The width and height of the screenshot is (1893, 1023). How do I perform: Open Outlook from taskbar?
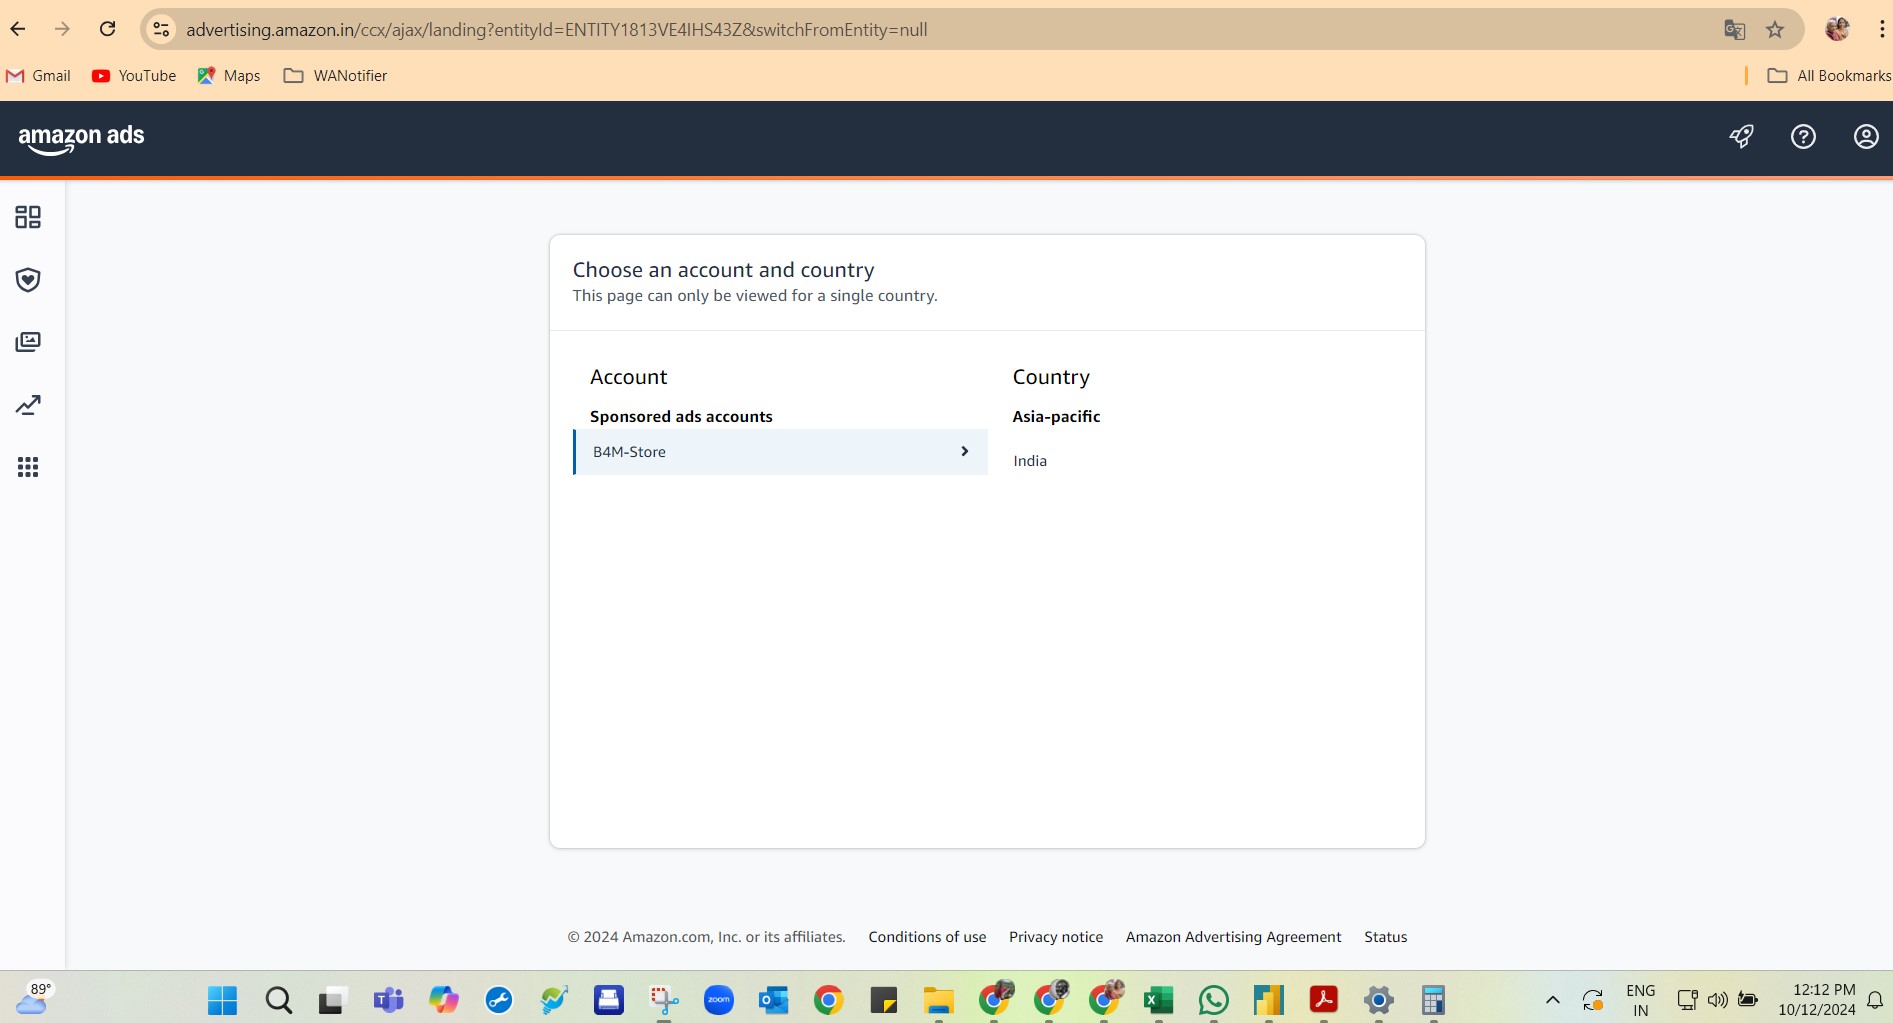(x=774, y=1000)
